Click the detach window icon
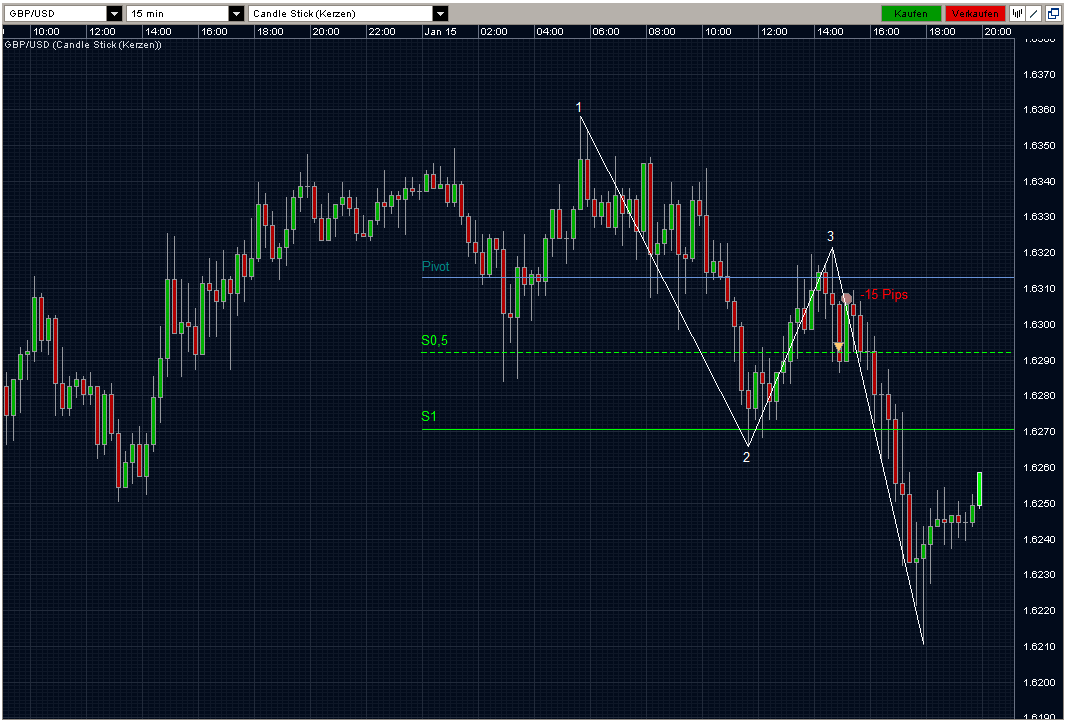 [x=1052, y=13]
